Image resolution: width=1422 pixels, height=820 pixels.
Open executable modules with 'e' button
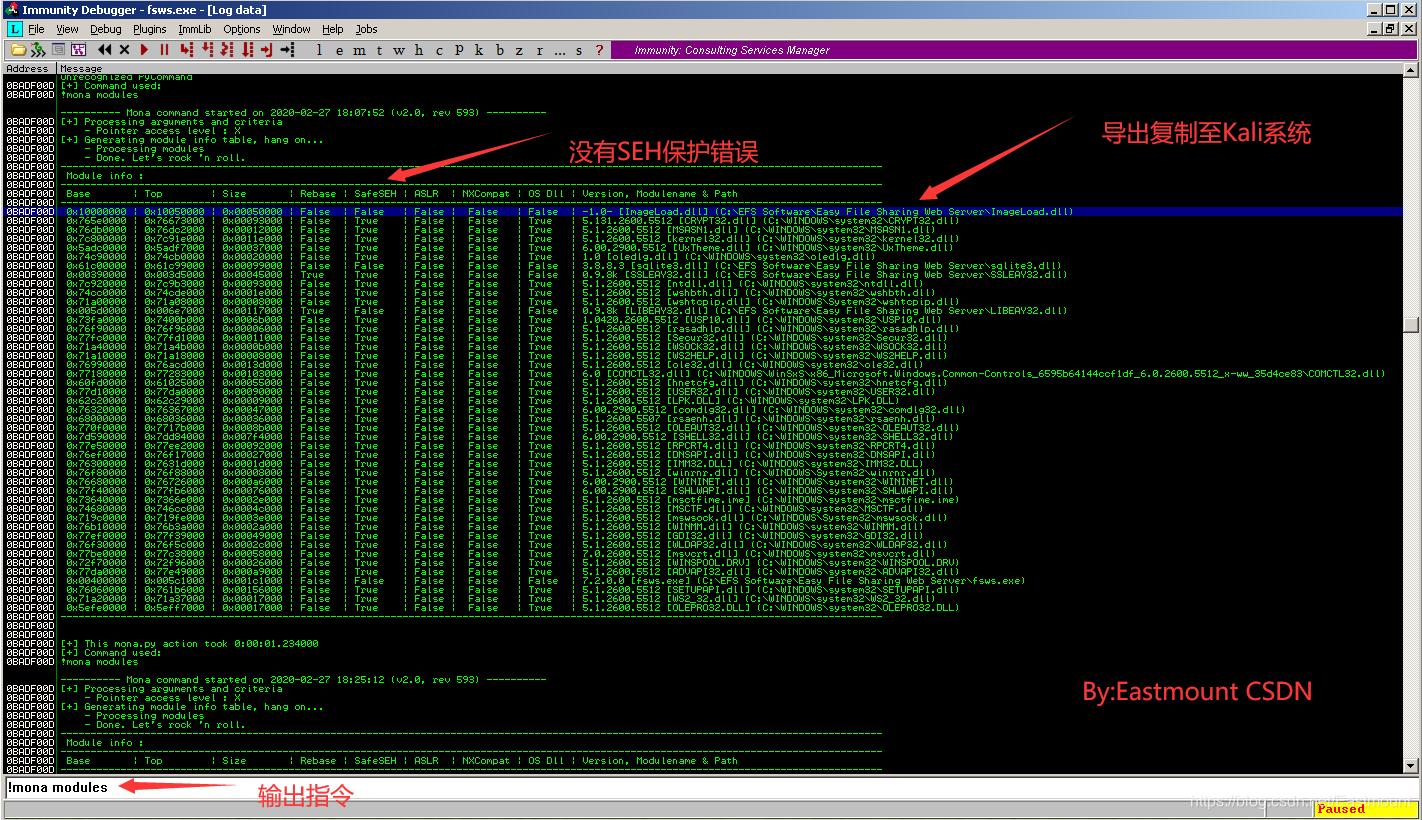[x=339, y=50]
